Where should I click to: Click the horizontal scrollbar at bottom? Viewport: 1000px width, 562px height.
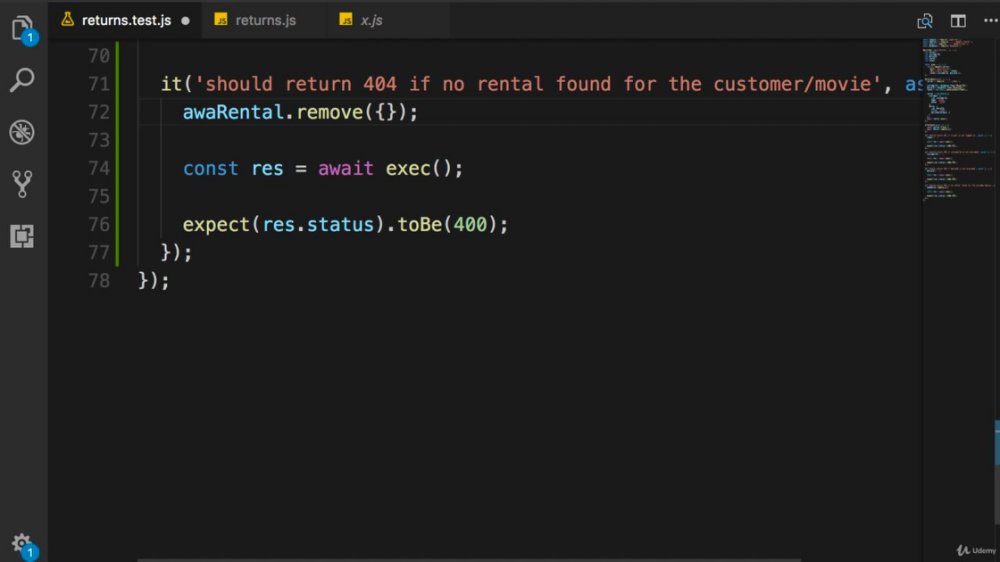(x=469, y=560)
